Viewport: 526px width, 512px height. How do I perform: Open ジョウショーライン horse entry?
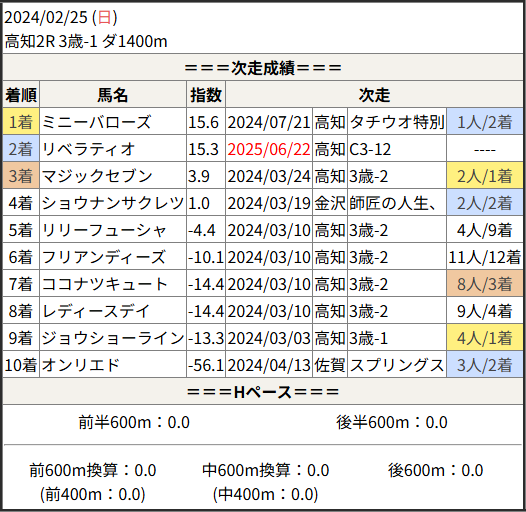point(113,338)
